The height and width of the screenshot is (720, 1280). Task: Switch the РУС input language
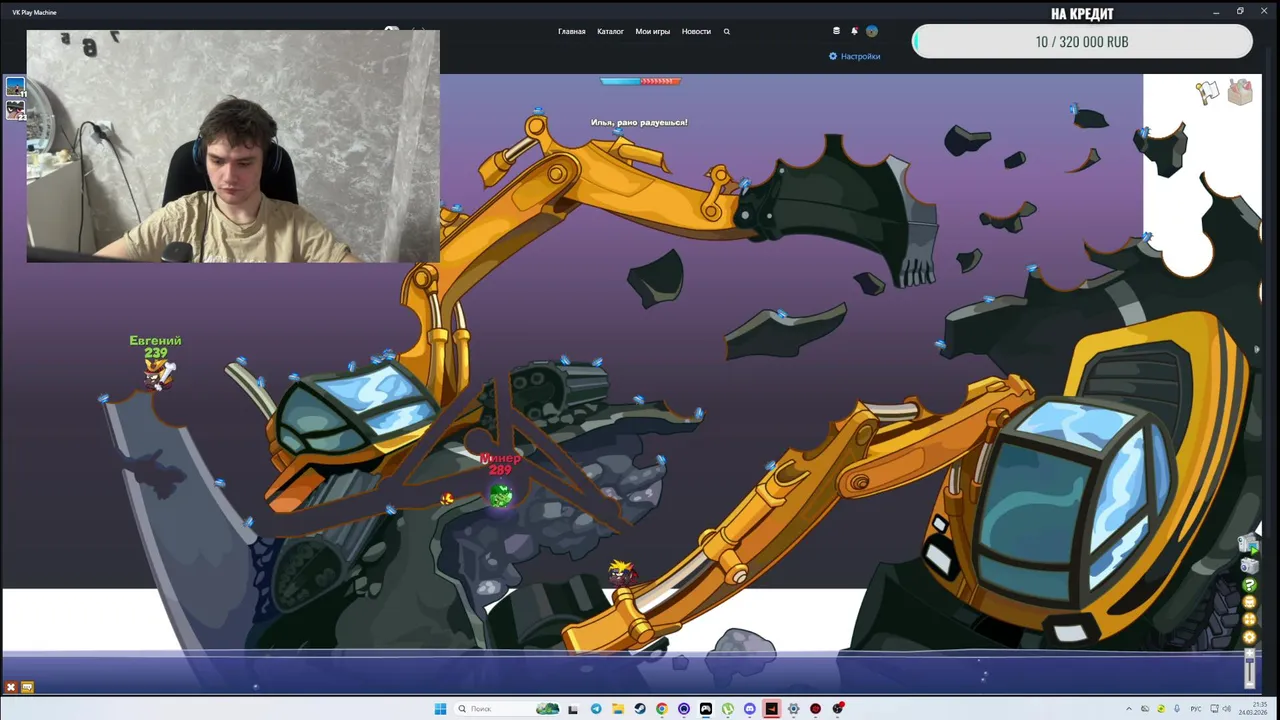pyautogui.click(x=1196, y=709)
